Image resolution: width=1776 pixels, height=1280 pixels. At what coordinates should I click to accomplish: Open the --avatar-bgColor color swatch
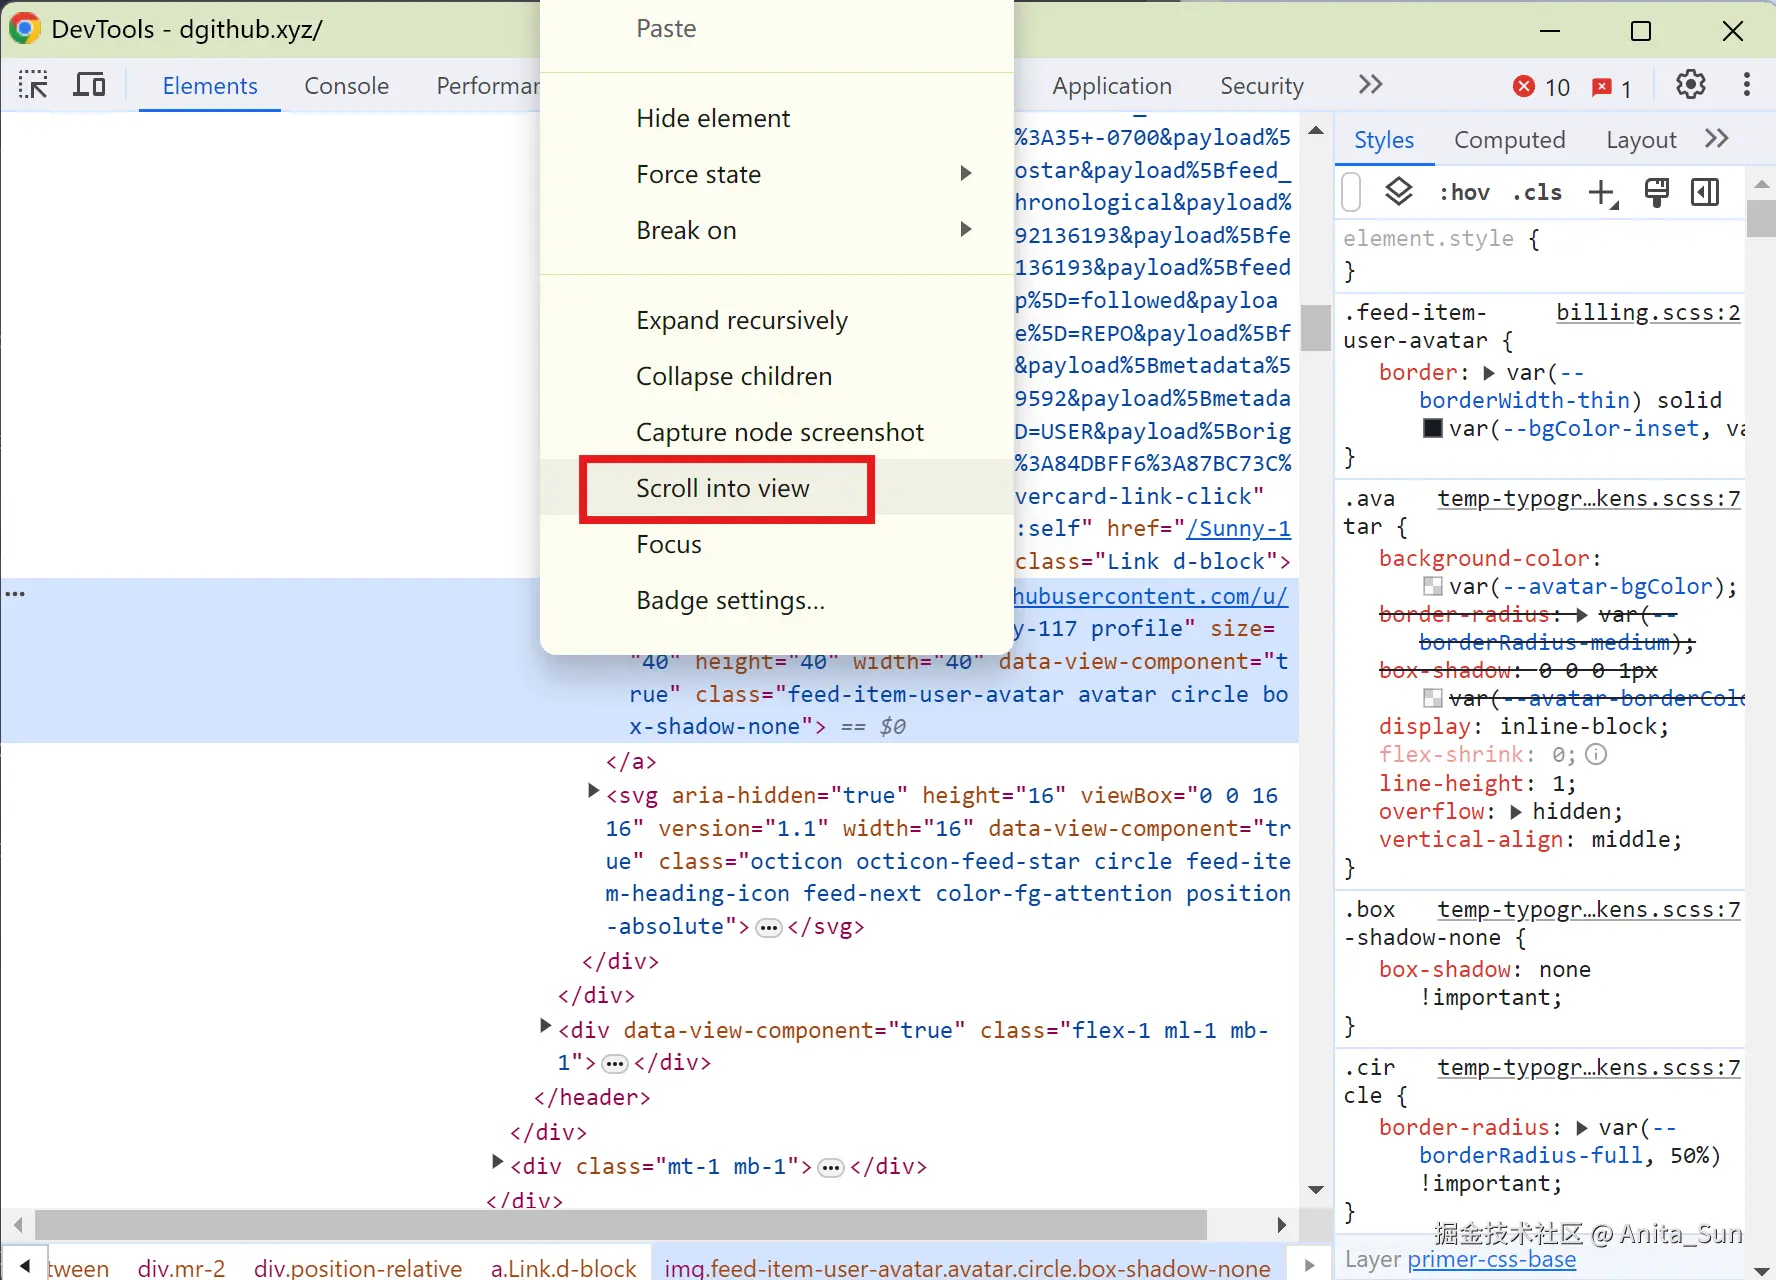click(1433, 587)
